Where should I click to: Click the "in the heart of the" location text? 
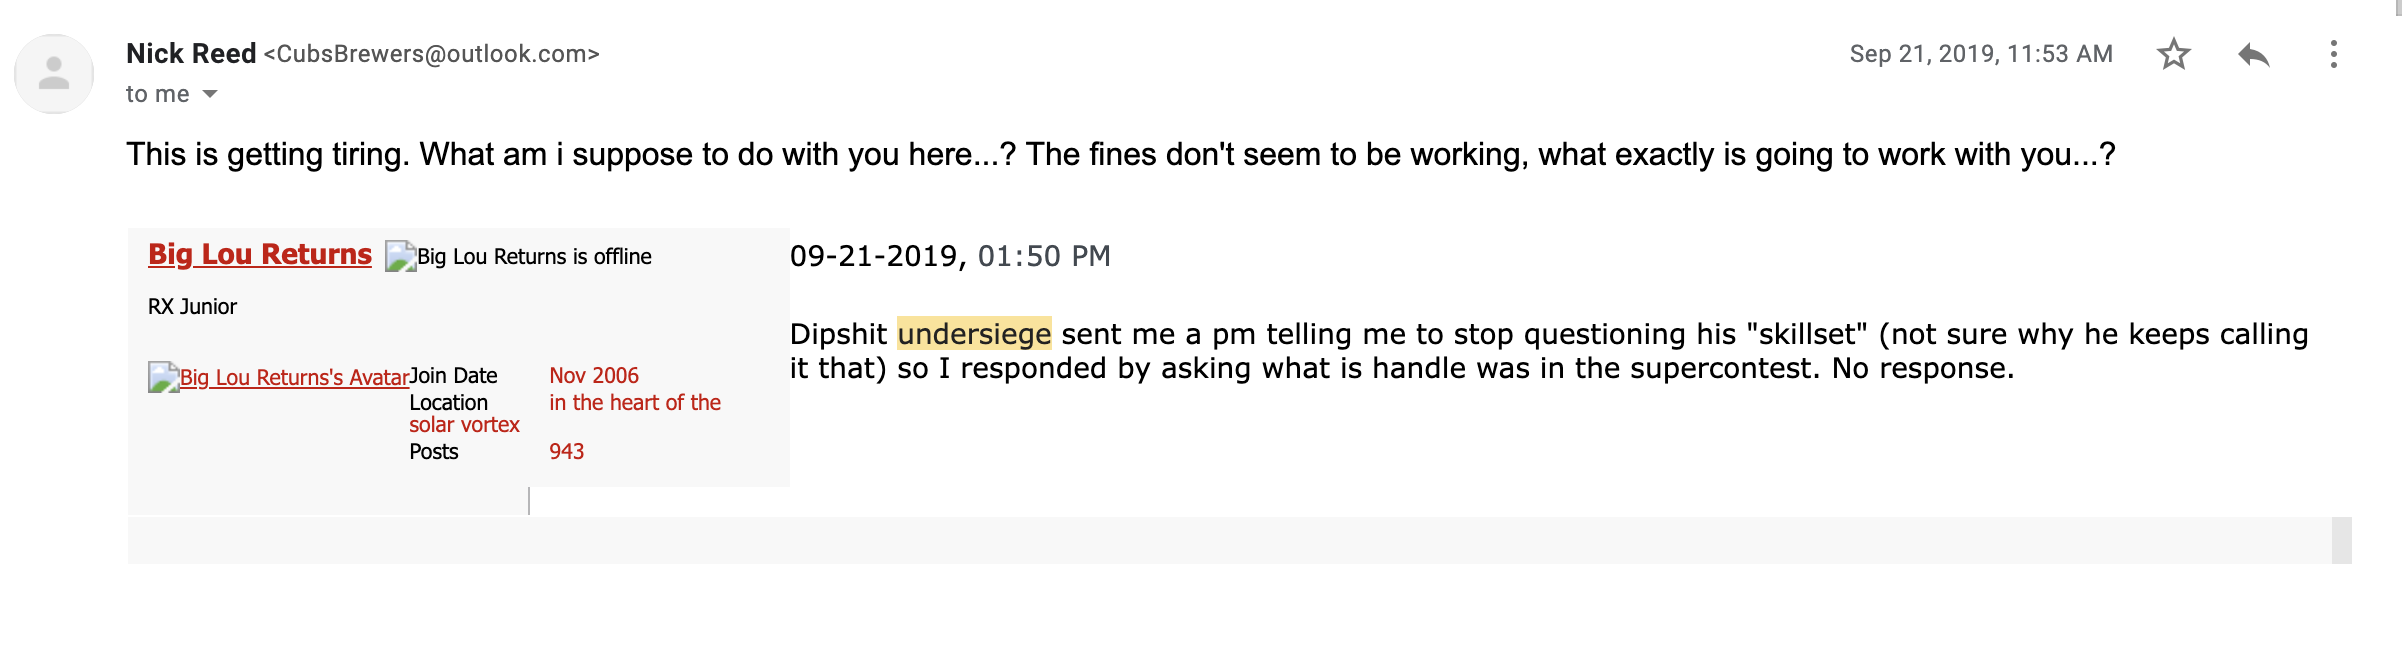tap(634, 403)
